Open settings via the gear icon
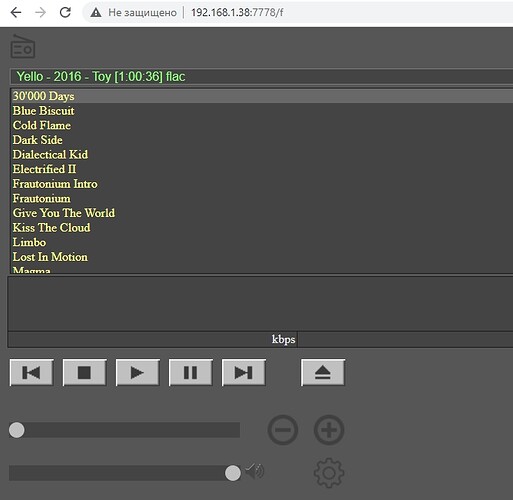 click(329, 473)
